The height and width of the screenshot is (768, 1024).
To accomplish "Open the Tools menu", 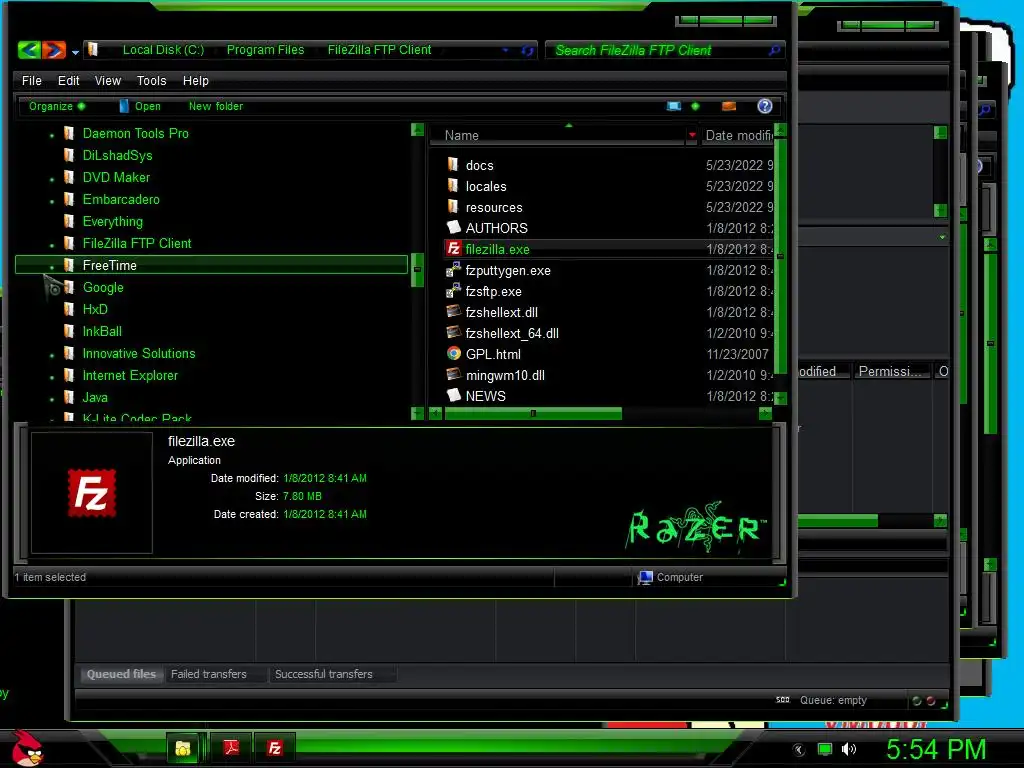I will (x=152, y=80).
